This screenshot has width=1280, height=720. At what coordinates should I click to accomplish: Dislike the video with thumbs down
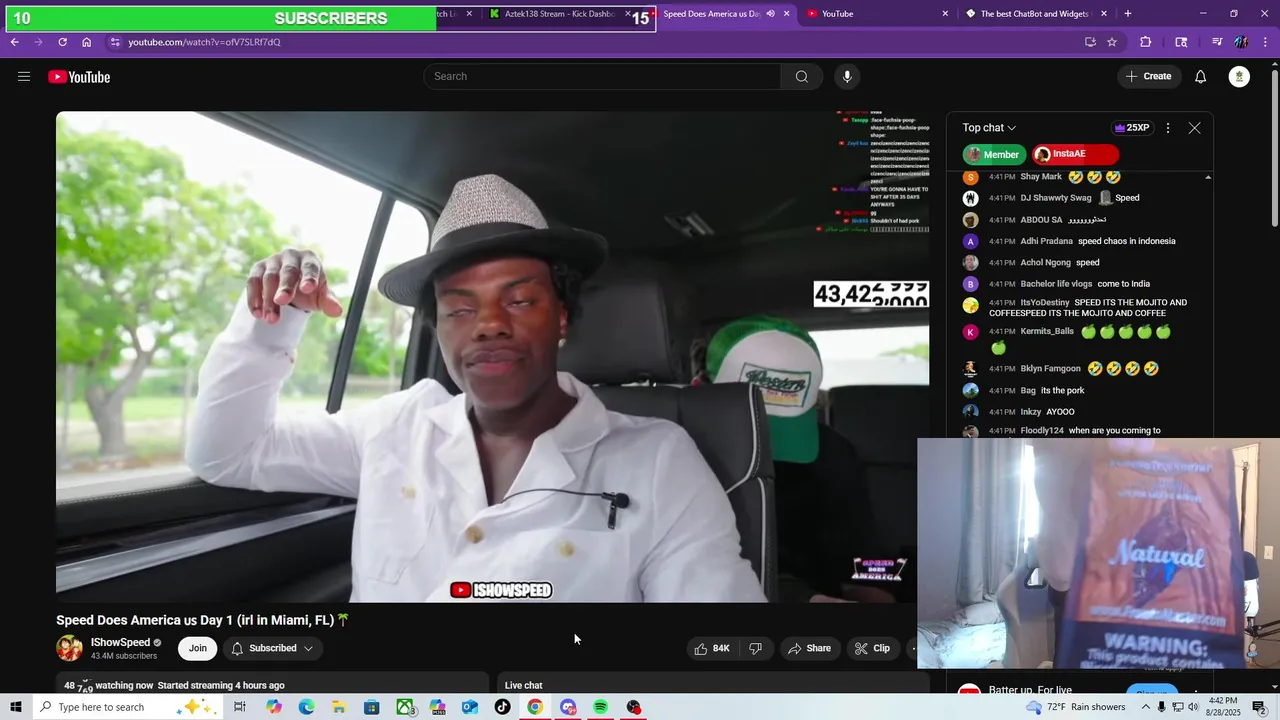pos(755,648)
